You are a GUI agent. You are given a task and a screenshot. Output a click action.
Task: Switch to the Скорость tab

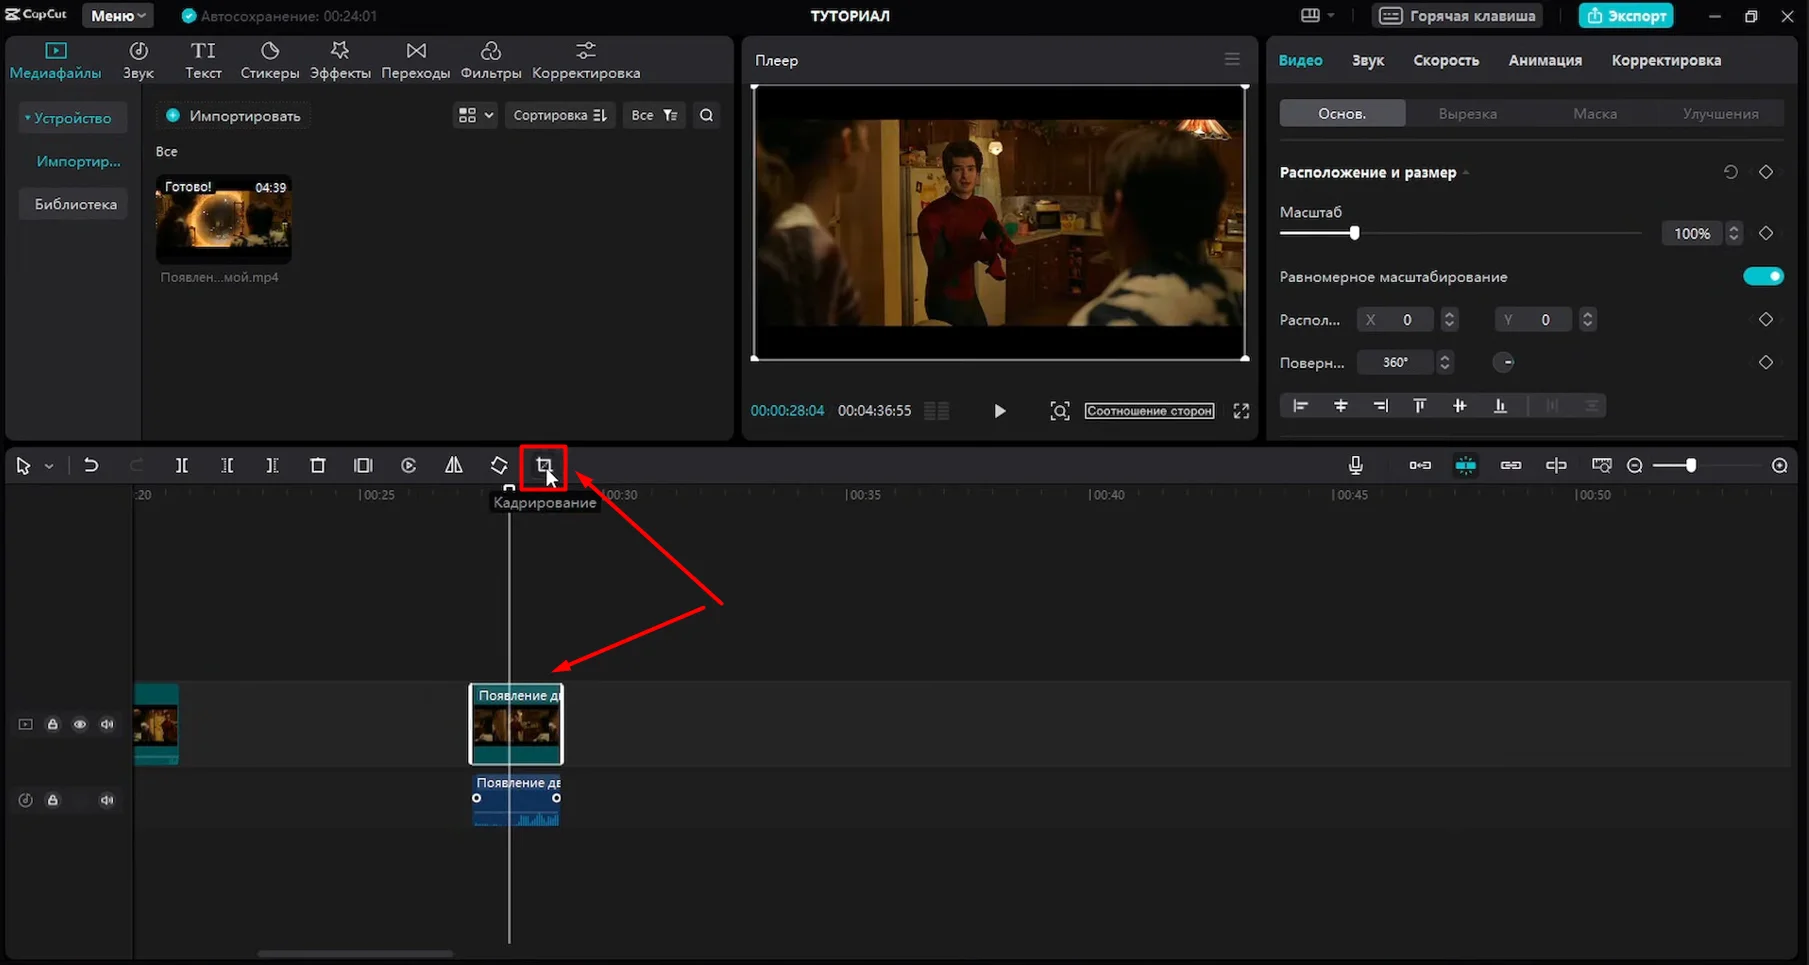tap(1445, 60)
